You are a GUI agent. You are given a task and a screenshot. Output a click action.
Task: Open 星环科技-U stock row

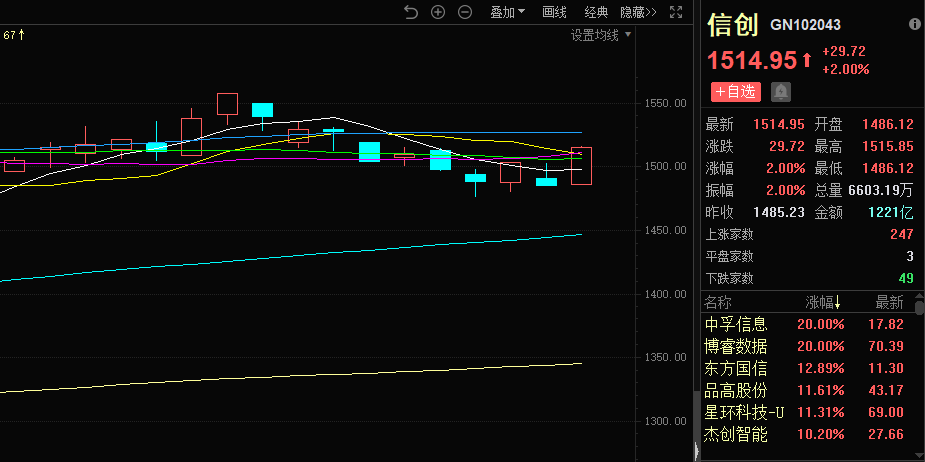(x=742, y=412)
